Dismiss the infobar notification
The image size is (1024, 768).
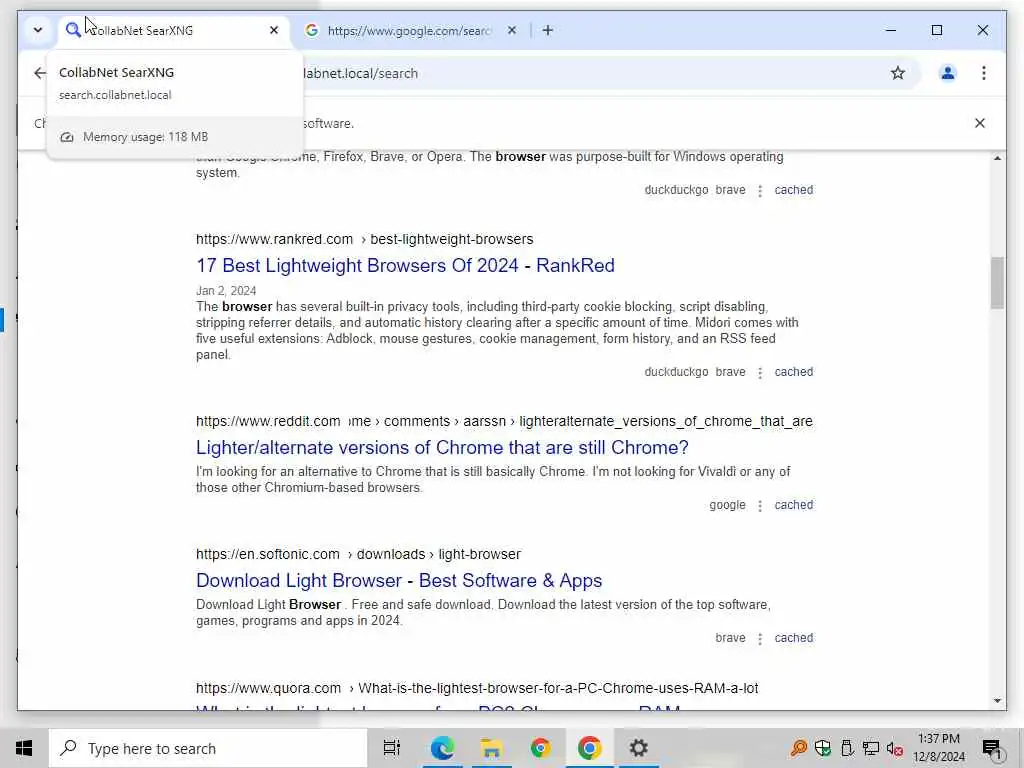click(x=980, y=123)
